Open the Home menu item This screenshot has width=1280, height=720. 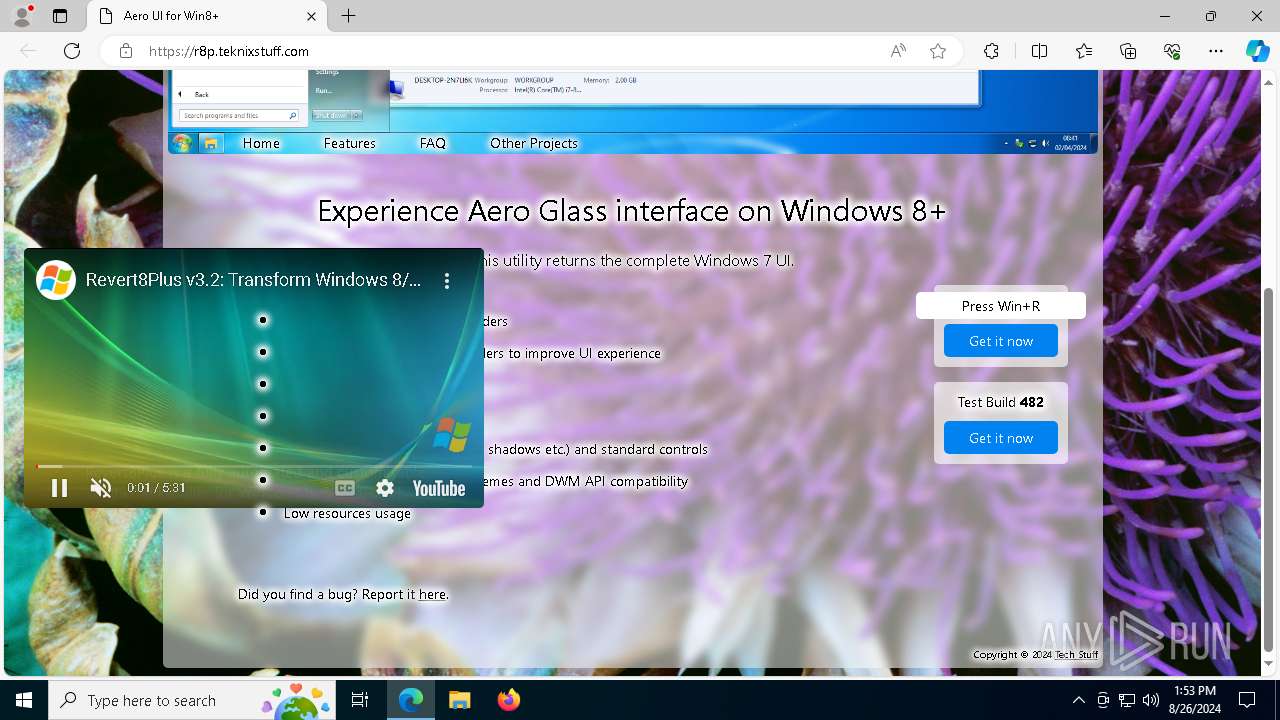tap(261, 143)
